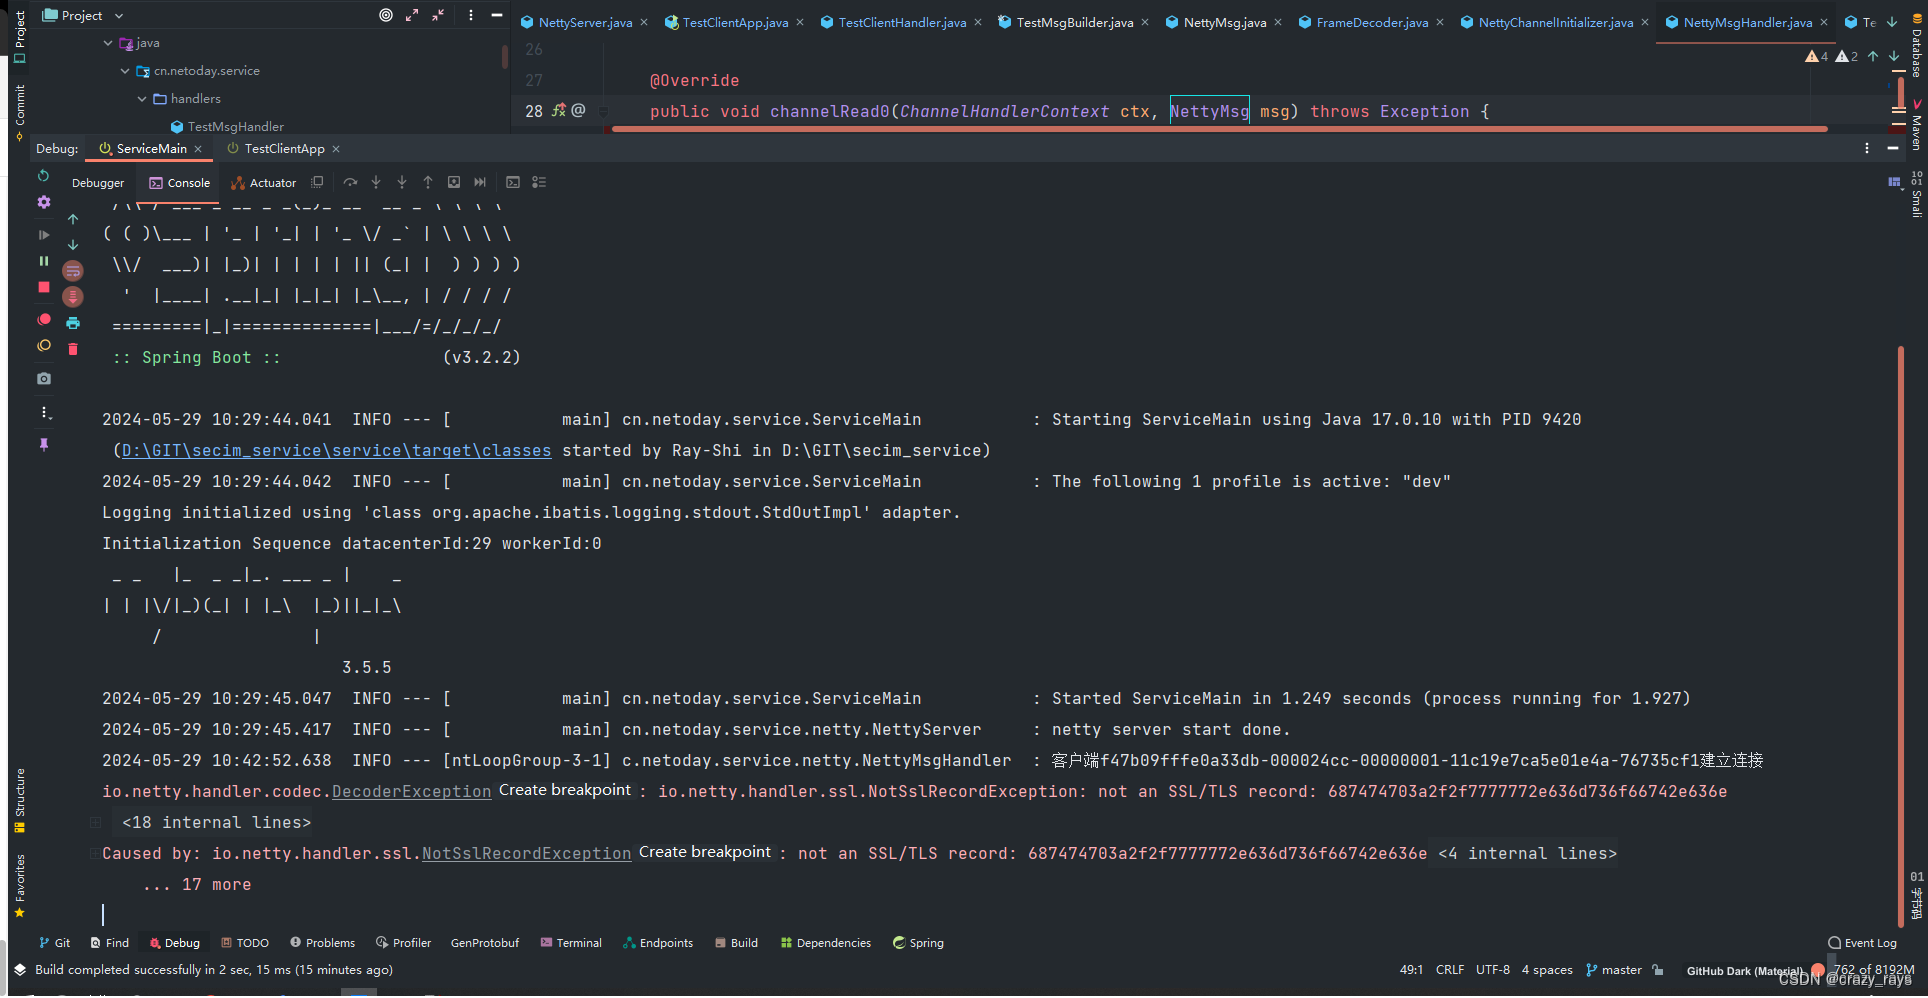Click the Force Step Into icon
The width and height of the screenshot is (1928, 998).
(402, 182)
